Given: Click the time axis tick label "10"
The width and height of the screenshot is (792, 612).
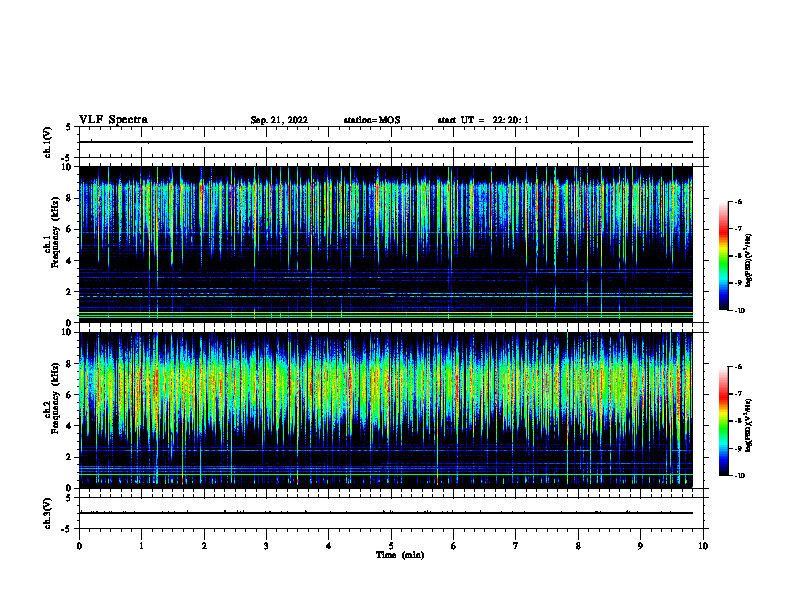Looking at the screenshot, I should [703, 546].
